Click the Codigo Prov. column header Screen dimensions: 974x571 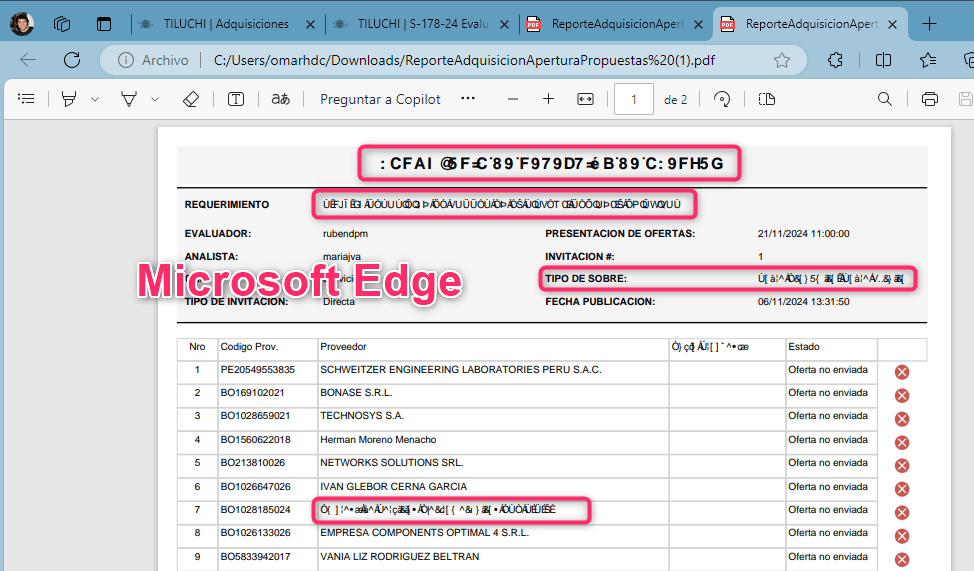pos(249,347)
